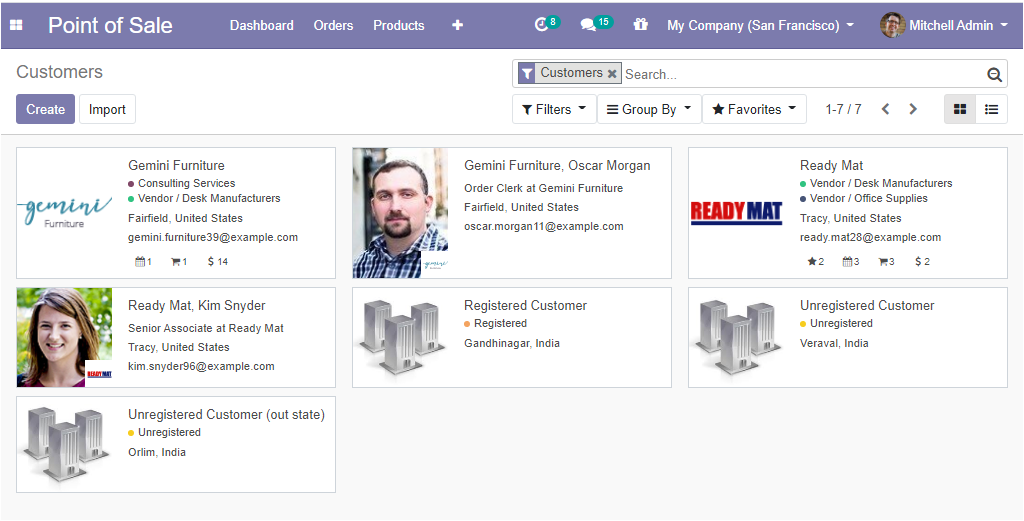Remove the Customers filter with the x
This screenshot has height=521, width=1024.
pyautogui.click(x=612, y=74)
